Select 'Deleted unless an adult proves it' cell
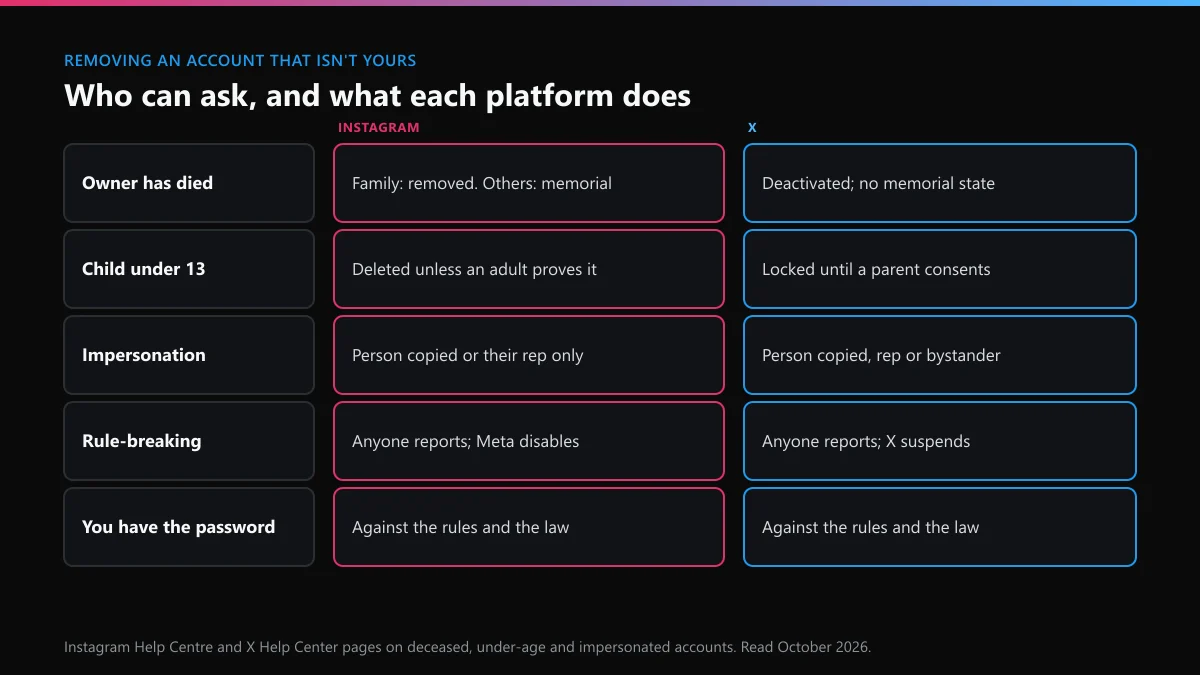Screen dimensions: 1200x675 [529, 269]
